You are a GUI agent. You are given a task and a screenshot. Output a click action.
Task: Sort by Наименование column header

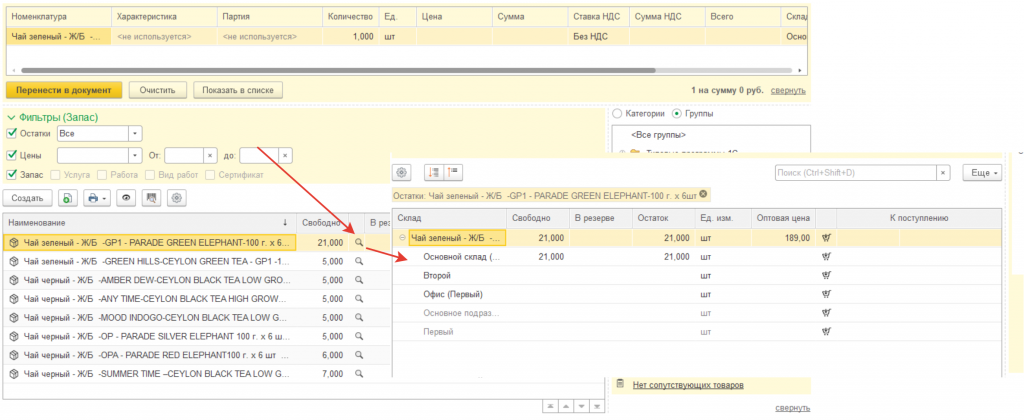[150, 223]
